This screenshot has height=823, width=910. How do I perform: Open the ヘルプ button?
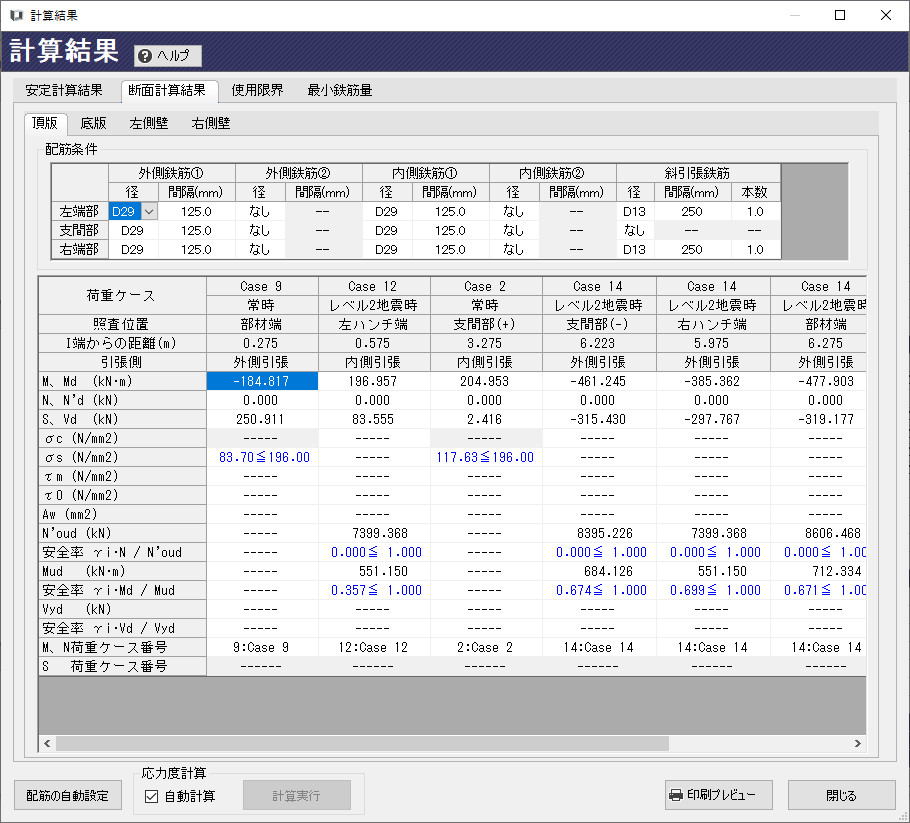pyautogui.click(x=168, y=56)
